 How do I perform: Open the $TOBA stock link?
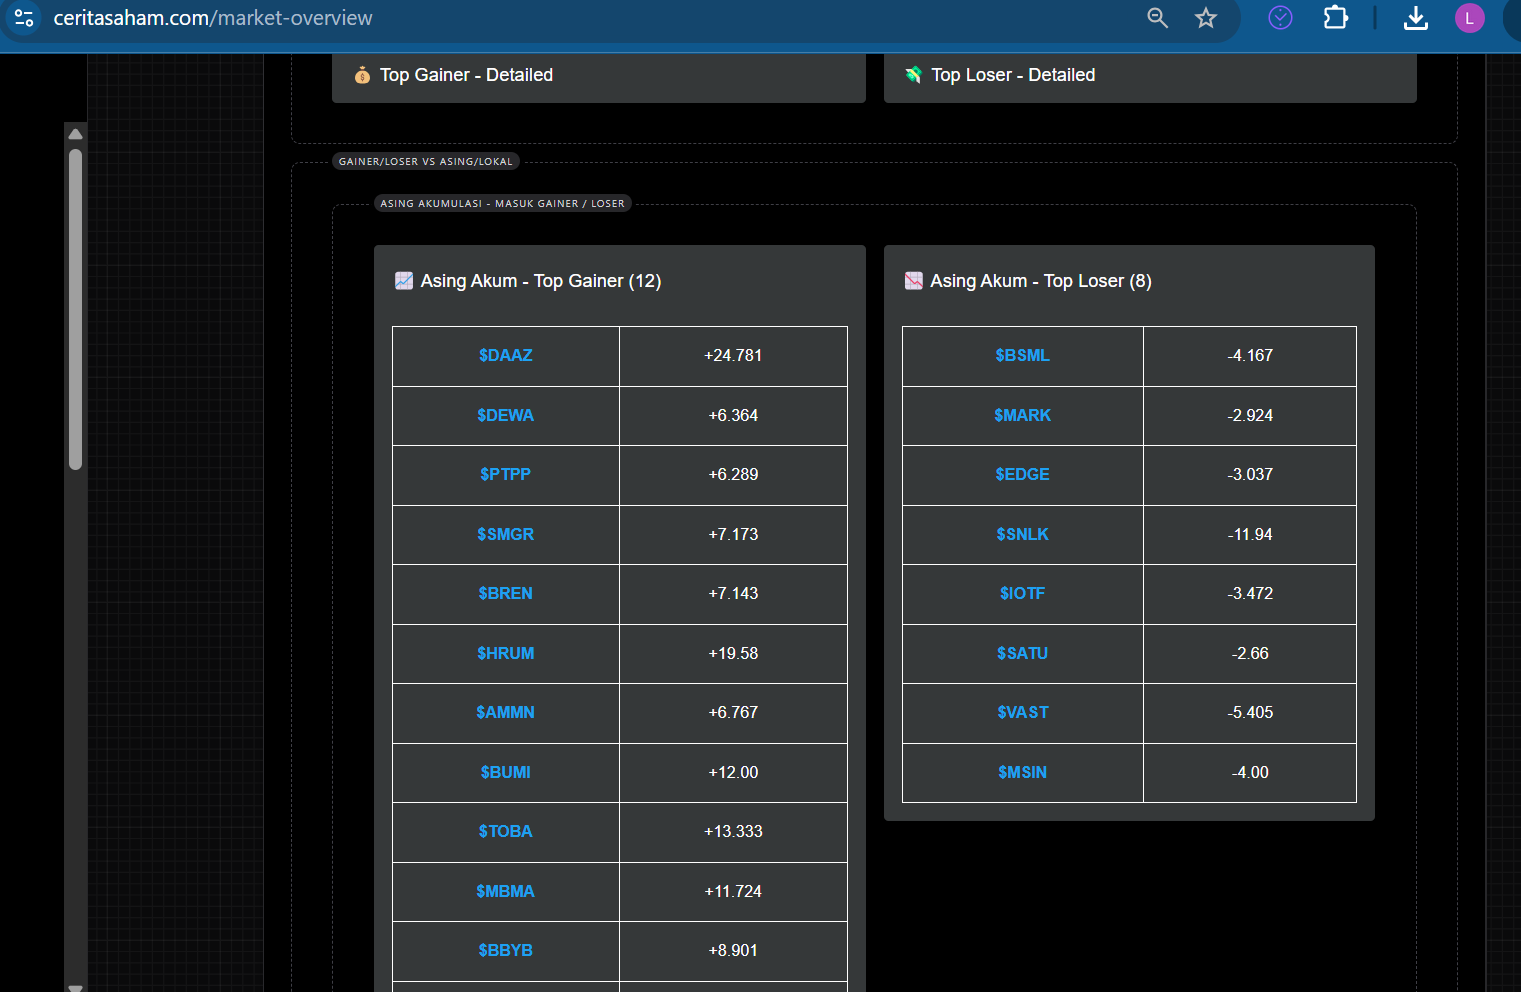tap(505, 832)
